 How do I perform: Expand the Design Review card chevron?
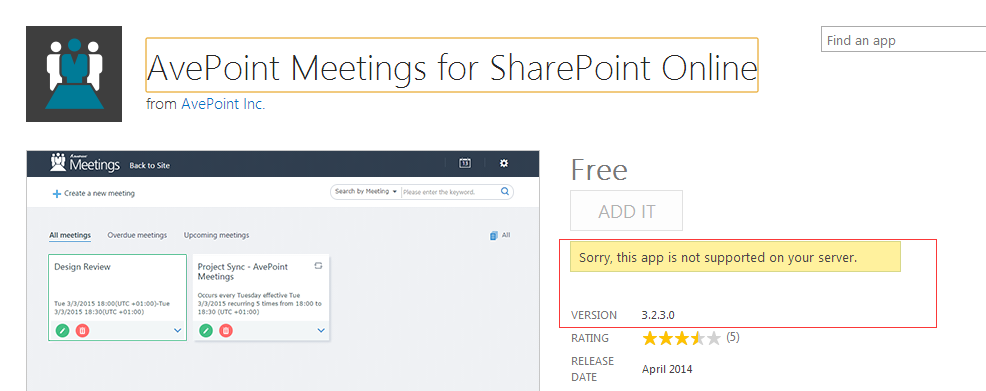coord(177,330)
